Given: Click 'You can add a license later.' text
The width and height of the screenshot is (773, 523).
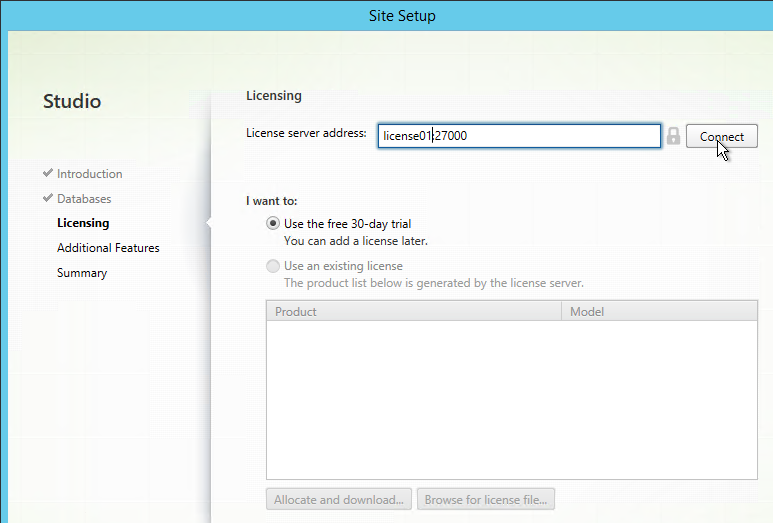Looking at the screenshot, I should (355, 241).
